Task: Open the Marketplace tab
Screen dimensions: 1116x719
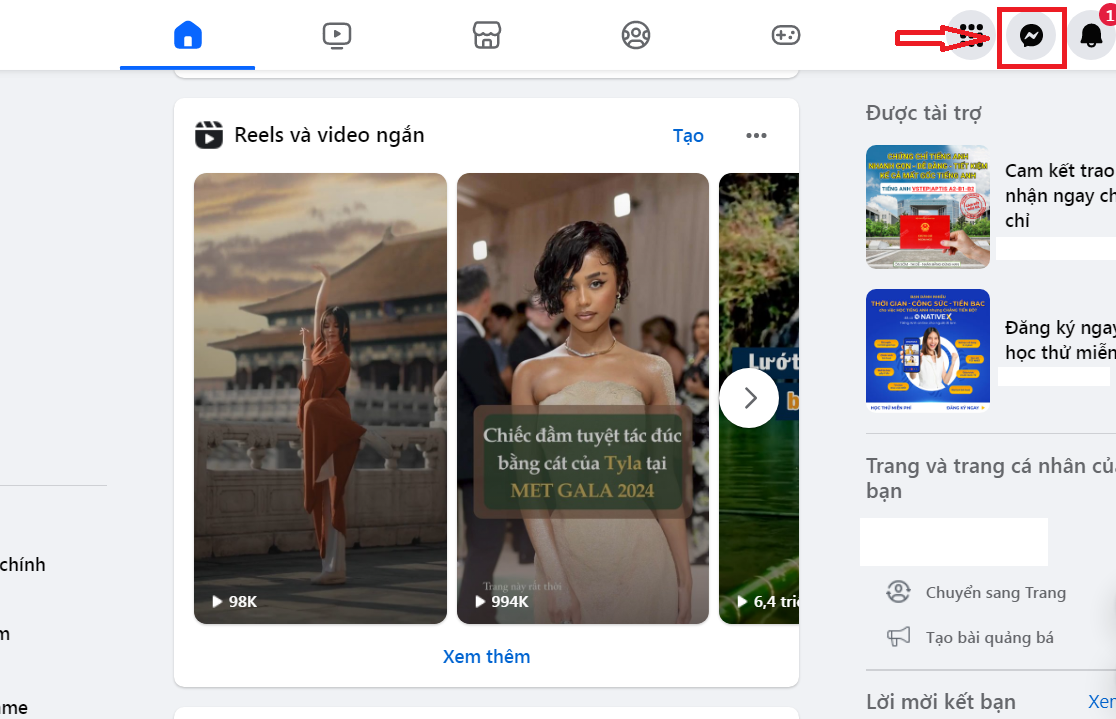Action: point(487,35)
